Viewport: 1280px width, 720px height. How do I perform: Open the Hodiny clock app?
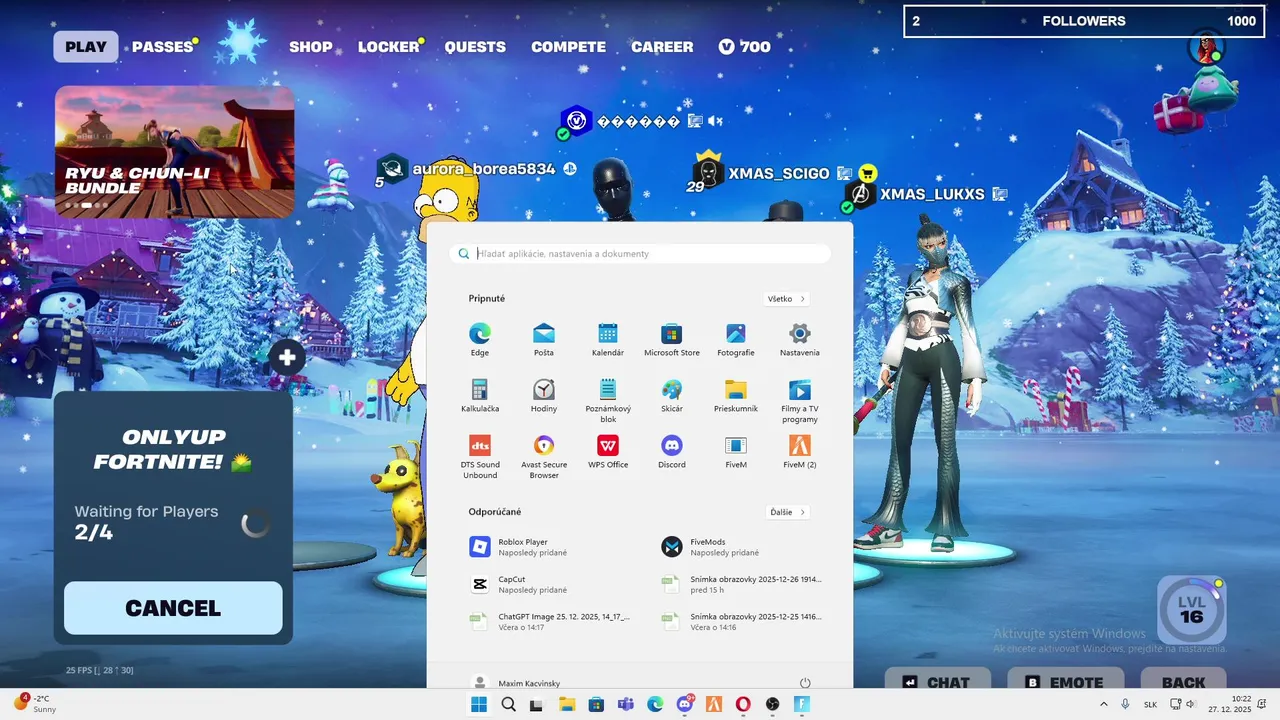pyautogui.click(x=543, y=395)
